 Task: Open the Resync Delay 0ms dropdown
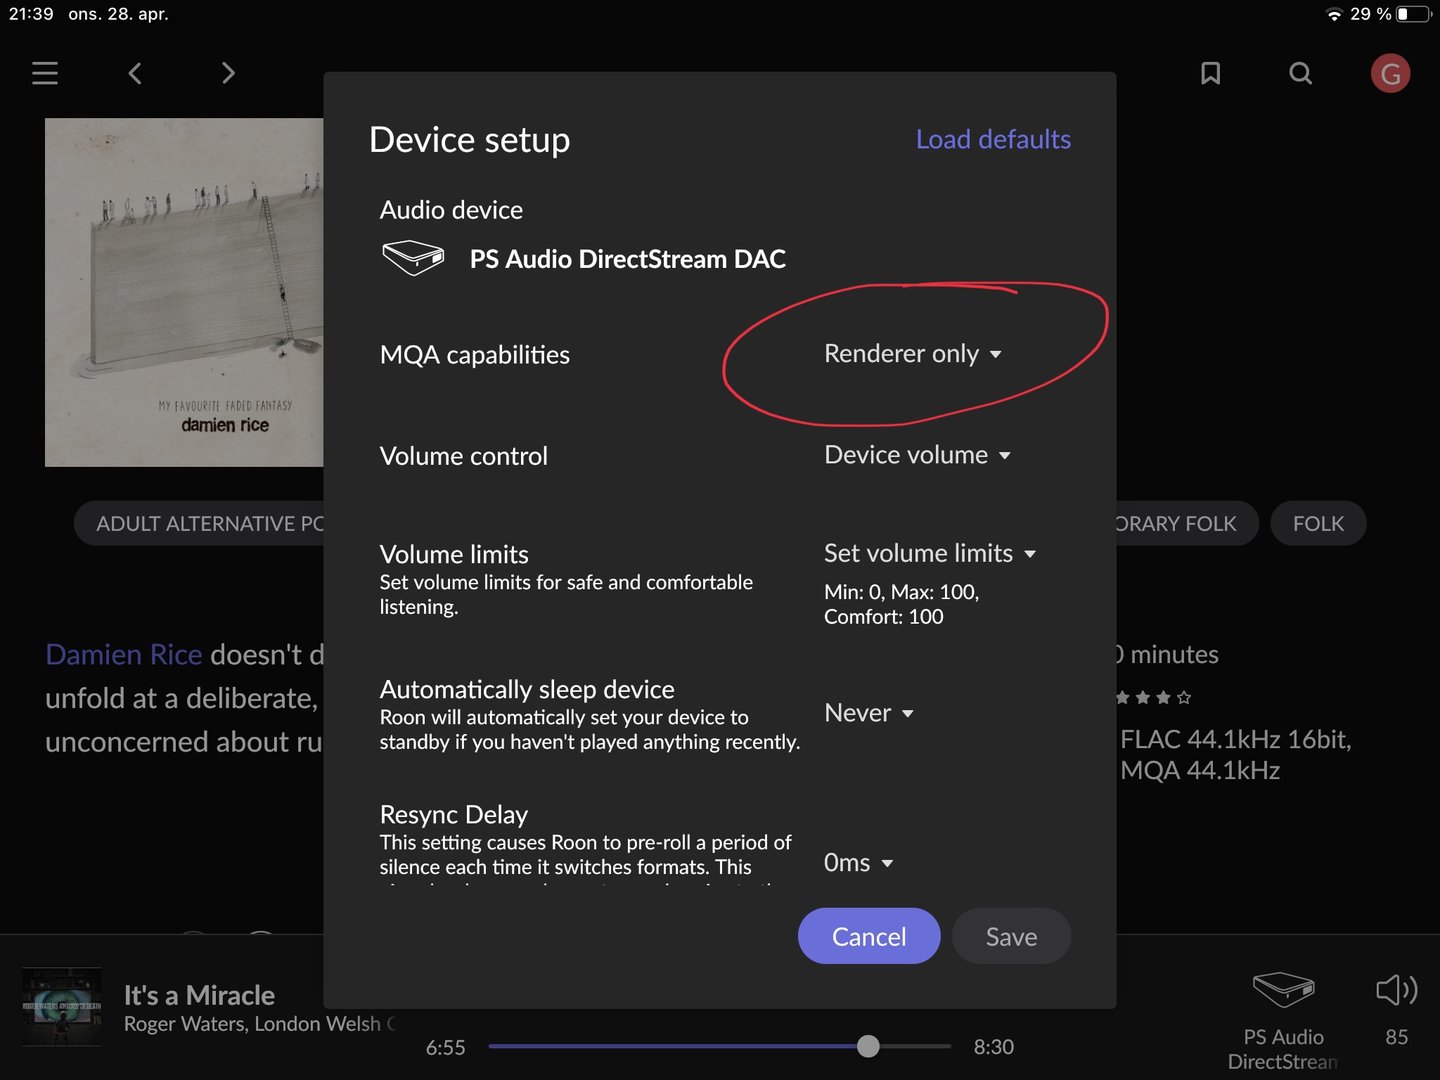(x=858, y=863)
